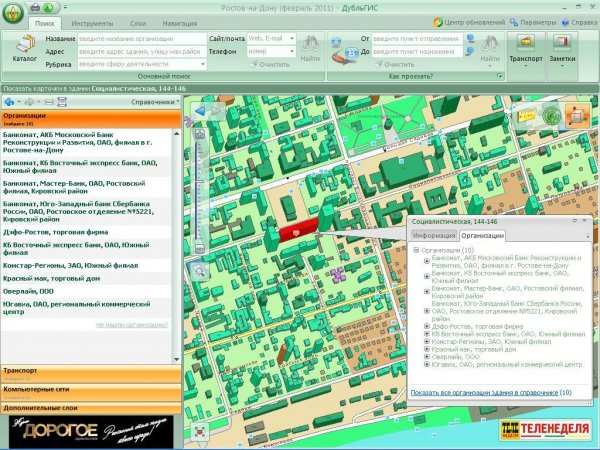Click the expand cards icon in directory toolbar
The height and width of the screenshot is (450, 600).
click(x=62, y=102)
